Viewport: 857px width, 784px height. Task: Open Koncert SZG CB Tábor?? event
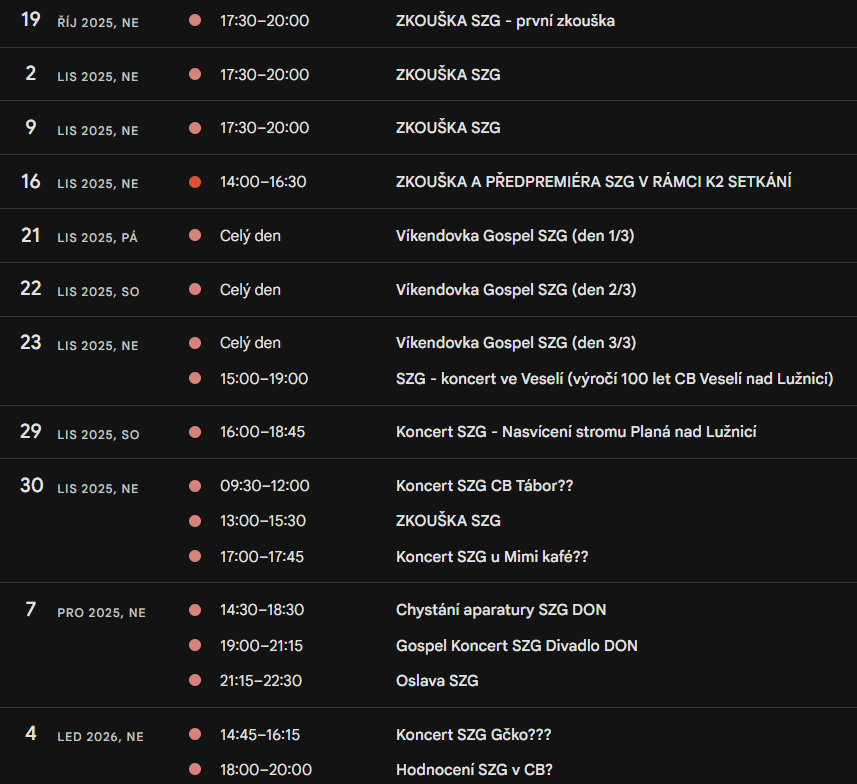484,486
